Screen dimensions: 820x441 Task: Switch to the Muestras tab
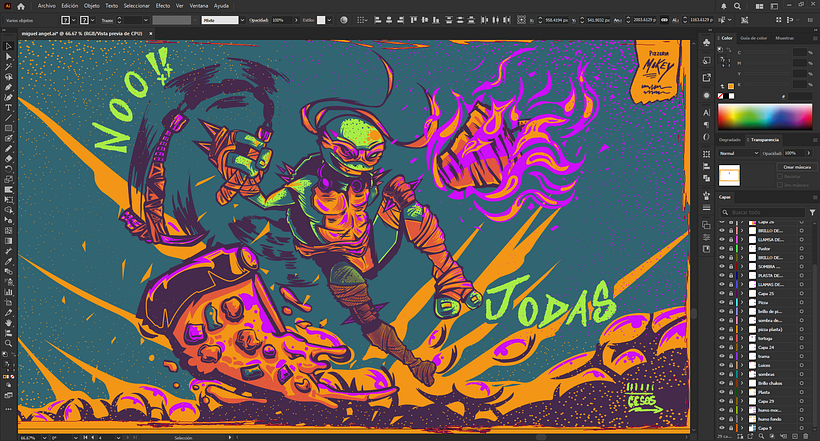coord(785,38)
